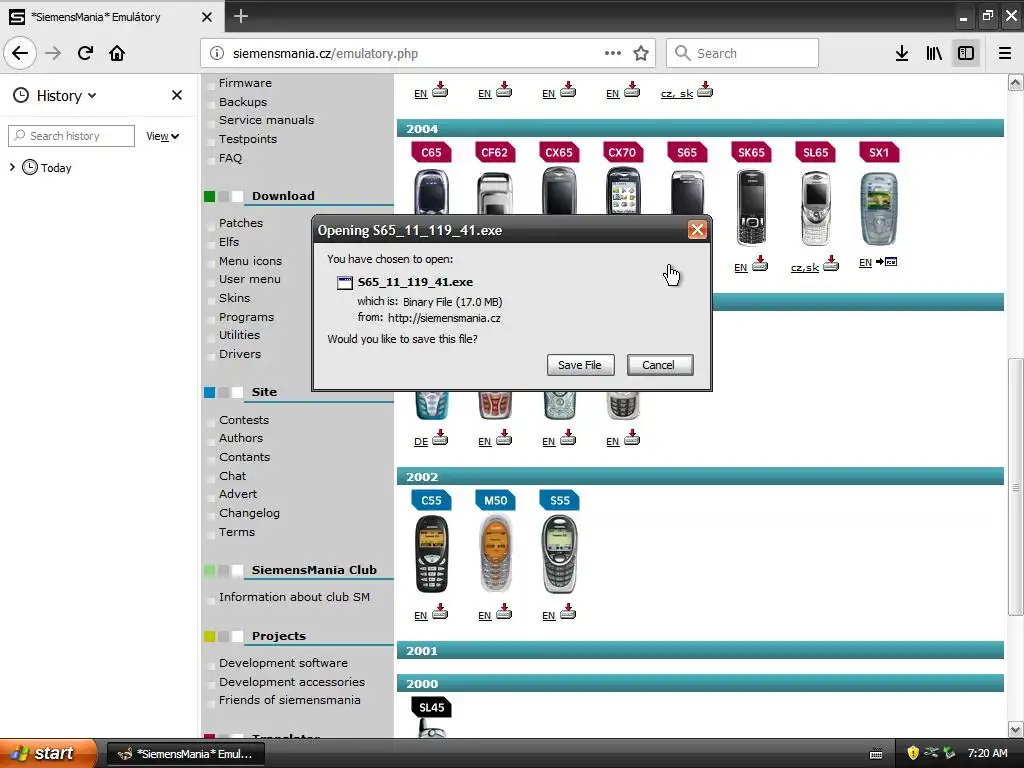Close the History sidebar

point(176,95)
